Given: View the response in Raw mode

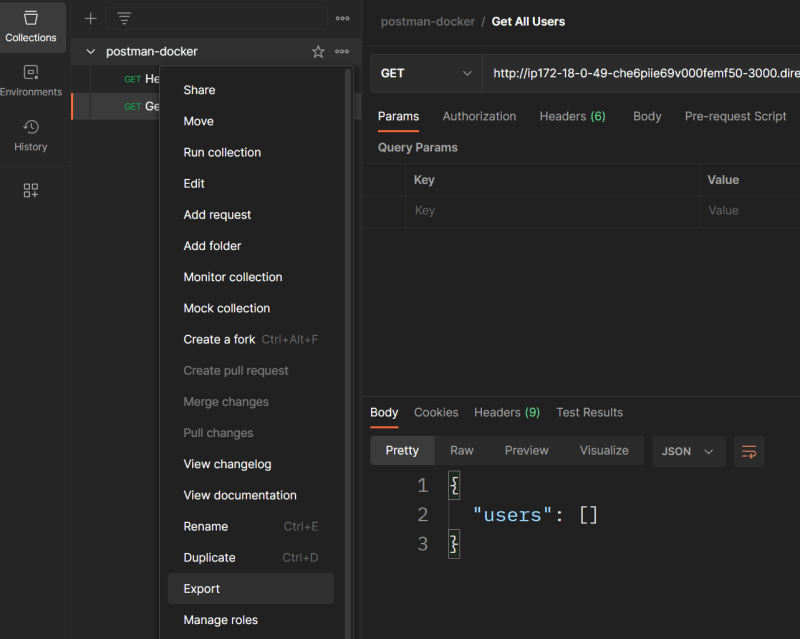Looking at the screenshot, I should pyautogui.click(x=461, y=450).
